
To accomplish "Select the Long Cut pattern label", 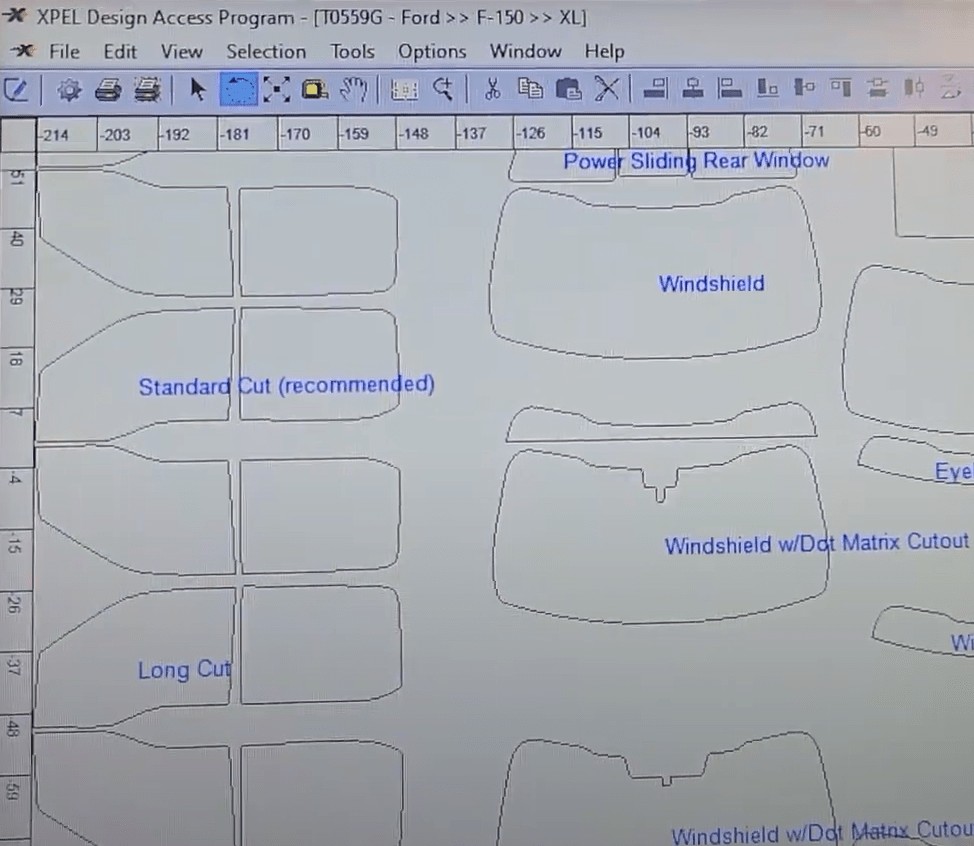I will (184, 670).
